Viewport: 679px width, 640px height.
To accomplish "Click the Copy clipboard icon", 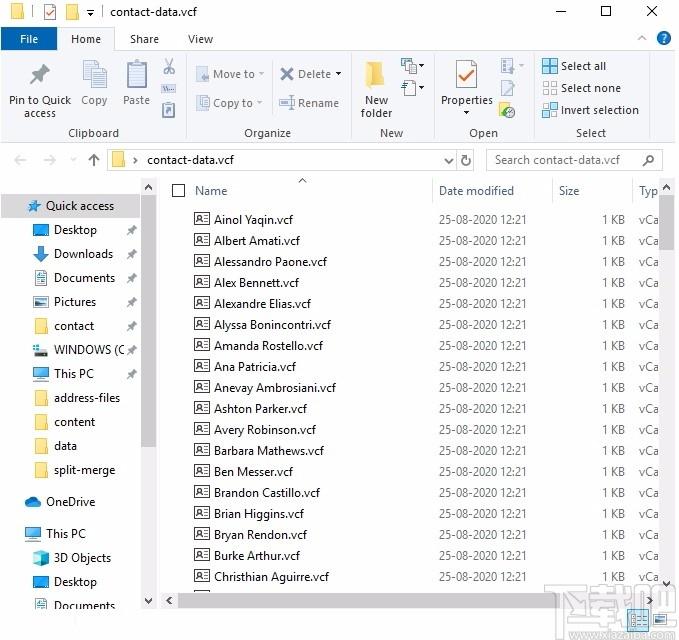I will click(94, 74).
